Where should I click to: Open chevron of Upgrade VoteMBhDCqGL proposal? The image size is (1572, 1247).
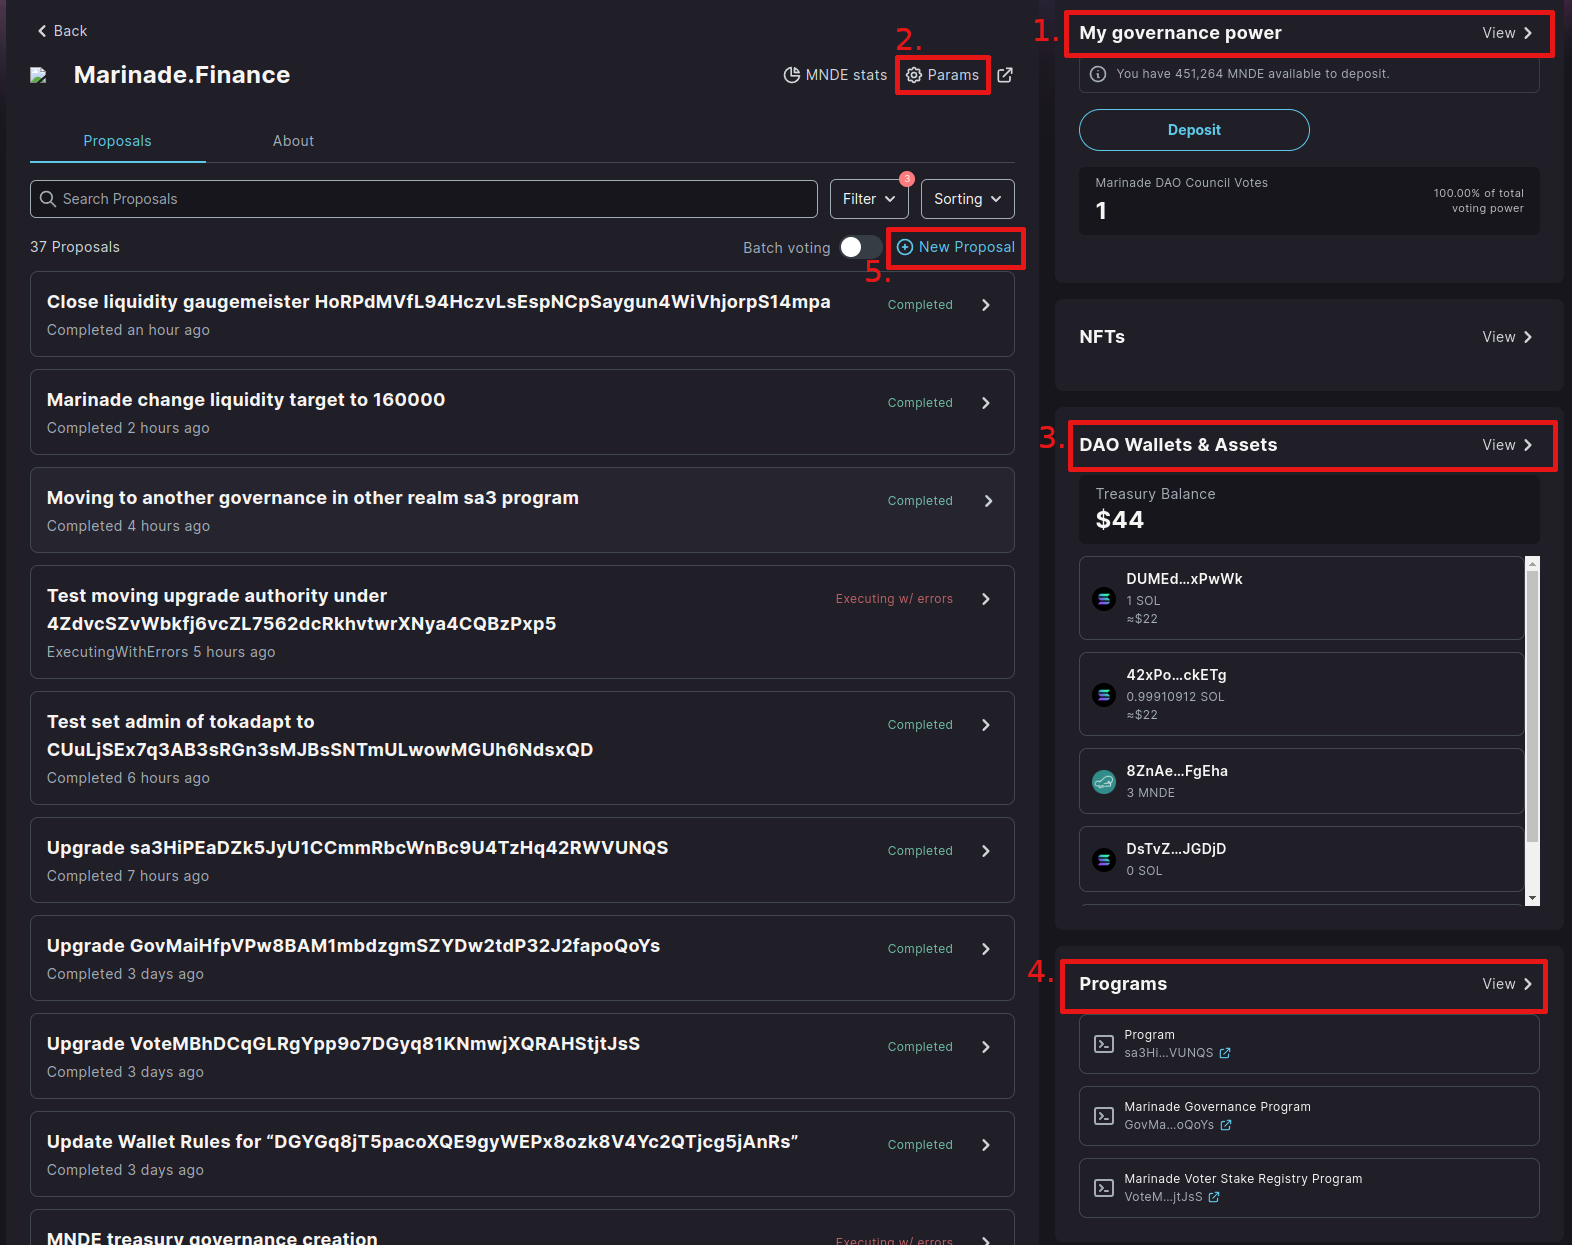[986, 1047]
